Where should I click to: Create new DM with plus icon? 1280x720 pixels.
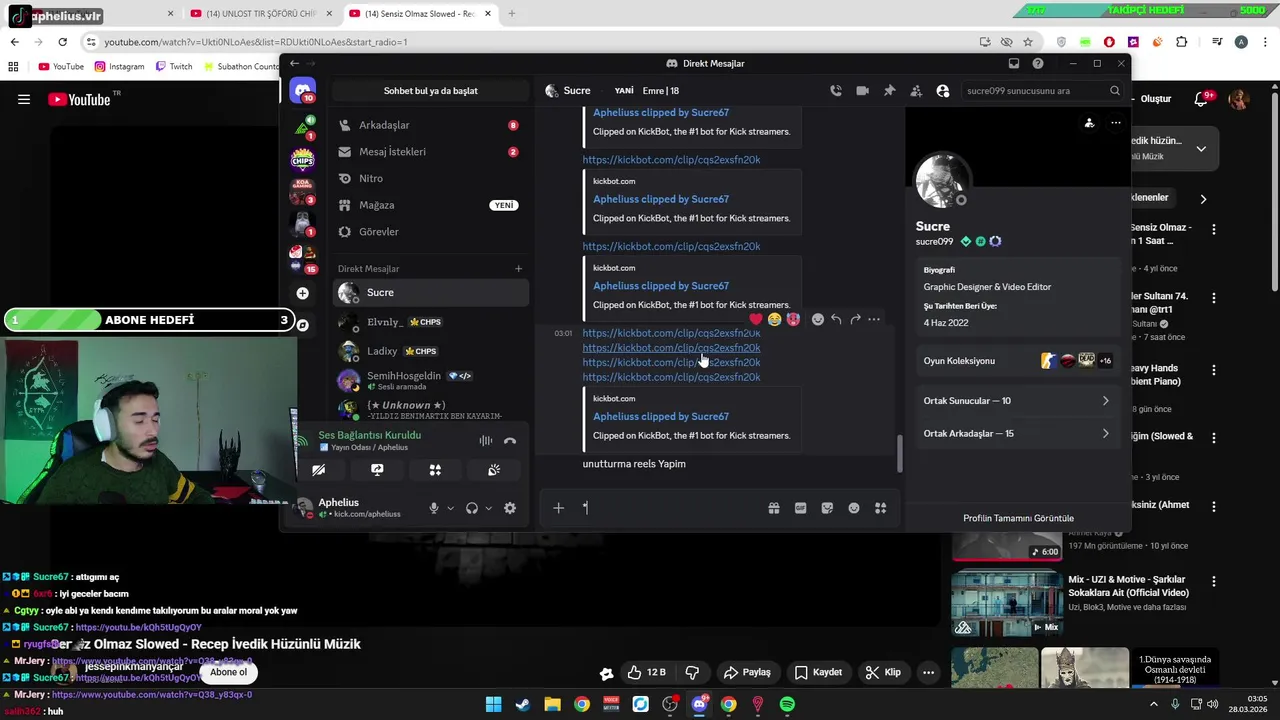point(518,269)
